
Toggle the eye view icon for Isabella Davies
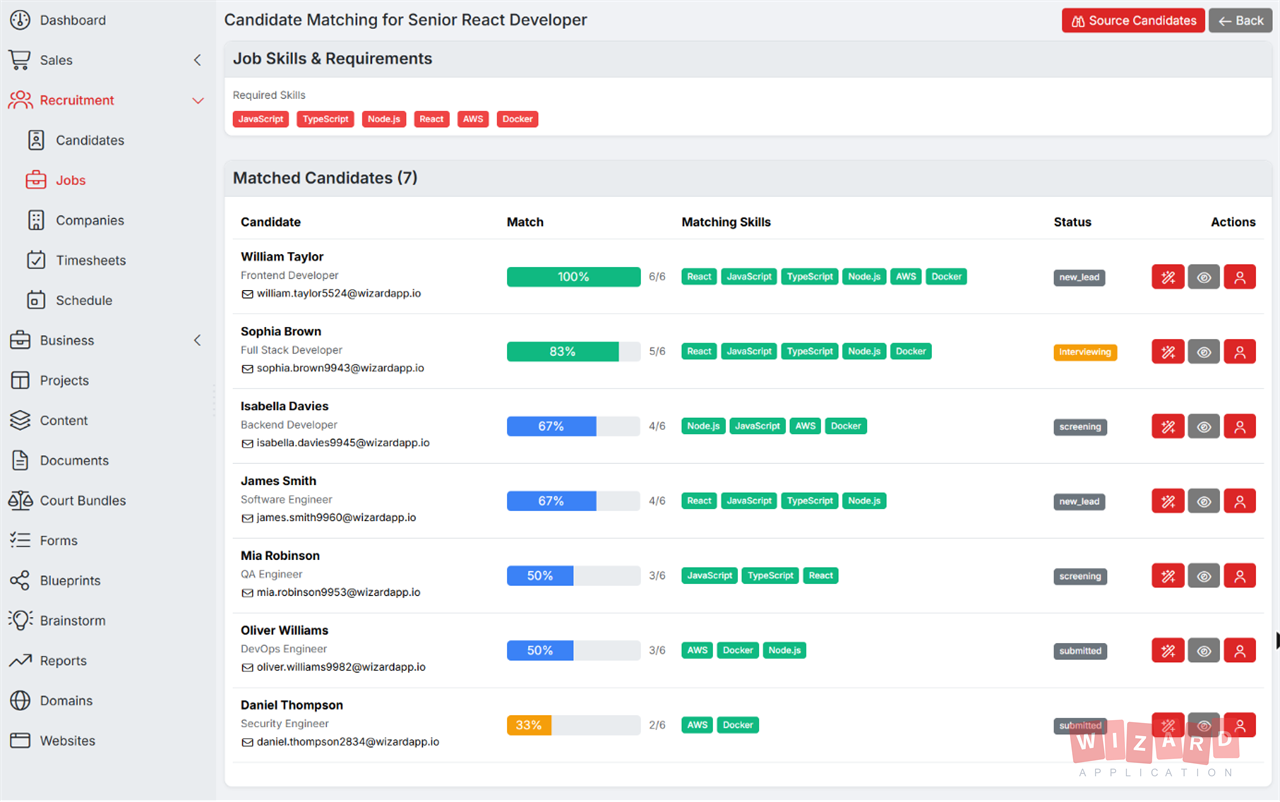(1204, 427)
